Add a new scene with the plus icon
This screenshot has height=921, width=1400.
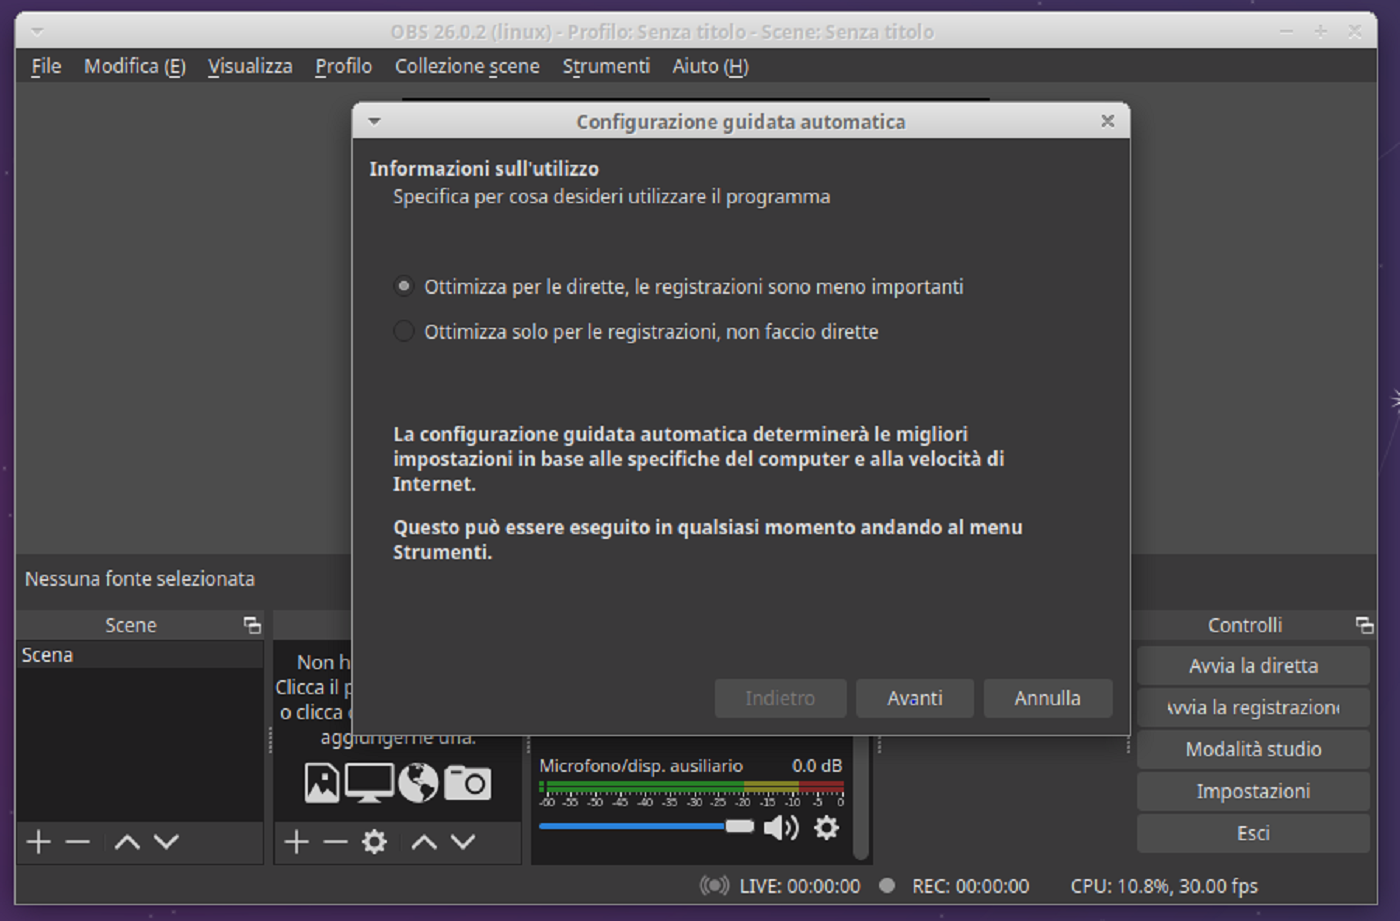38,841
